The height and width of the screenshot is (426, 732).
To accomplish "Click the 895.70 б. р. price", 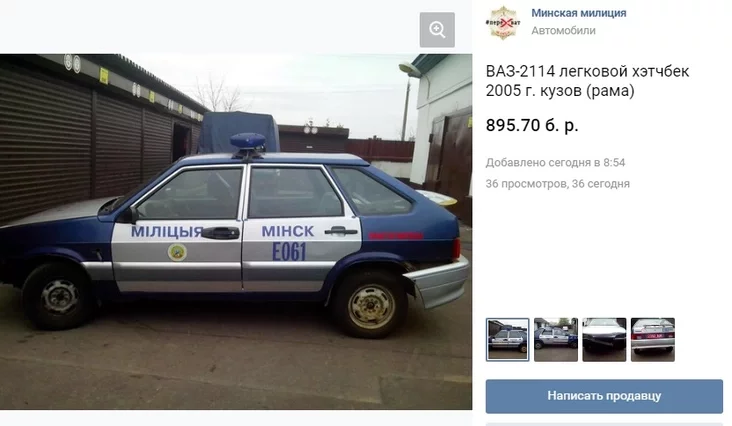I will [x=532, y=126].
